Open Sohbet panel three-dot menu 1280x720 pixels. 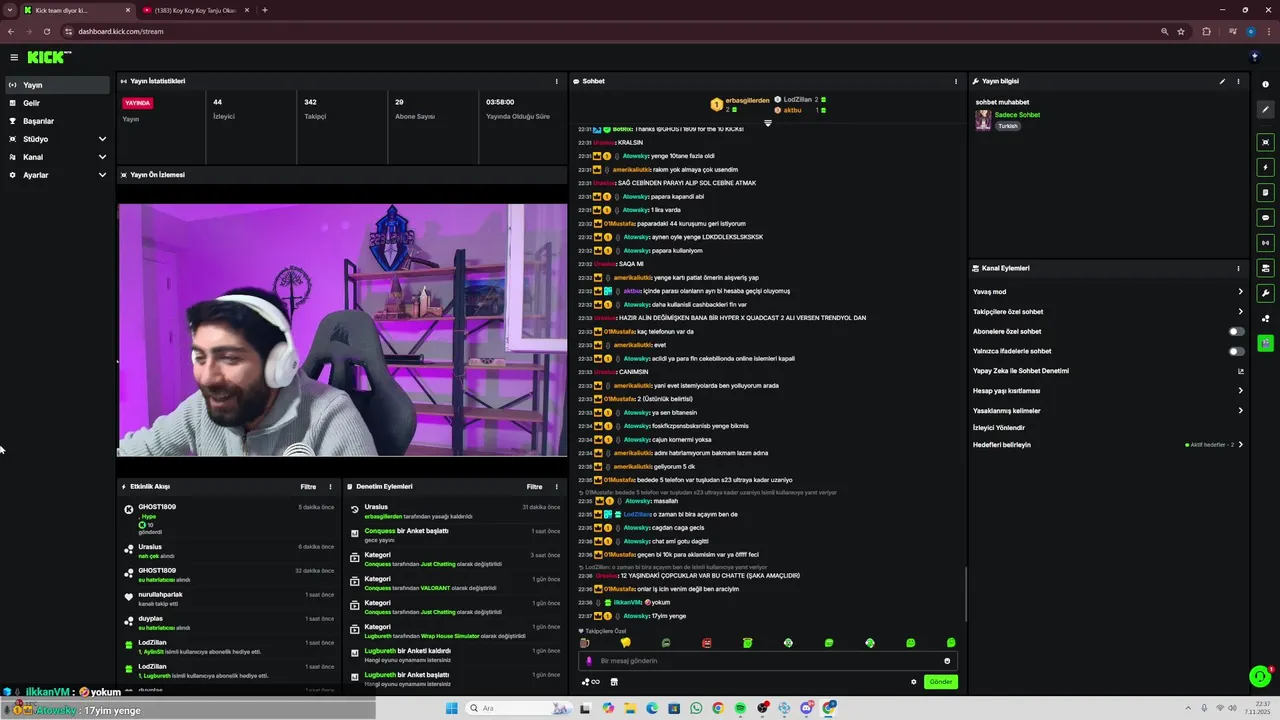click(x=958, y=81)
